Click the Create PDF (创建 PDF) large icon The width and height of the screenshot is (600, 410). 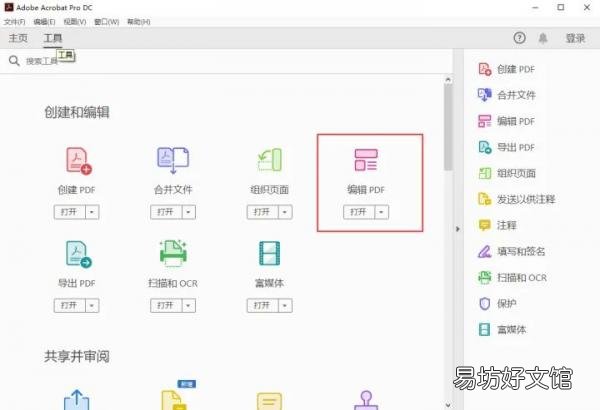click(x=79, y=161)
